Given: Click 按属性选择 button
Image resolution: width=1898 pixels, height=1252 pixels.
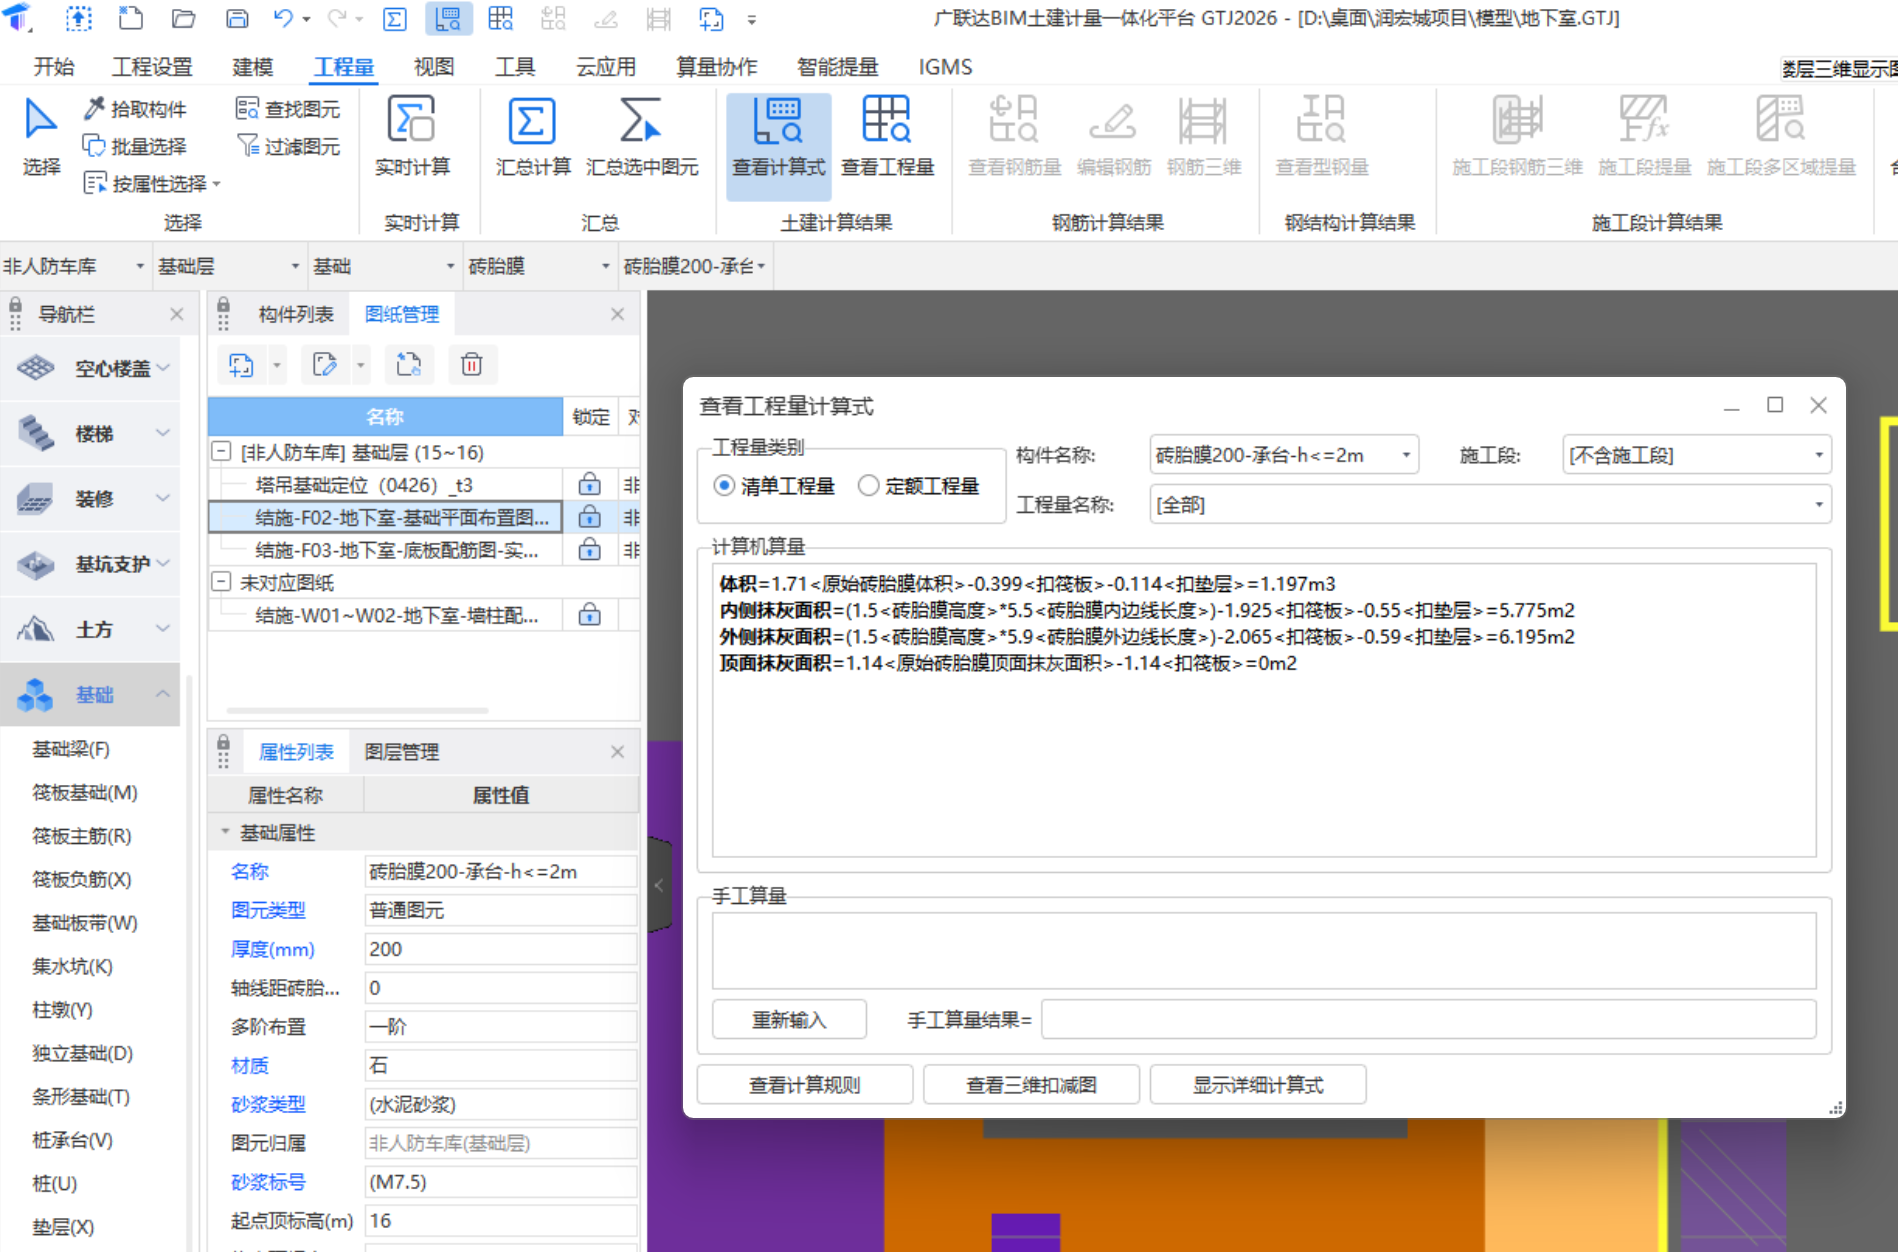Looking at the screenshot, I should pos(152,183).
